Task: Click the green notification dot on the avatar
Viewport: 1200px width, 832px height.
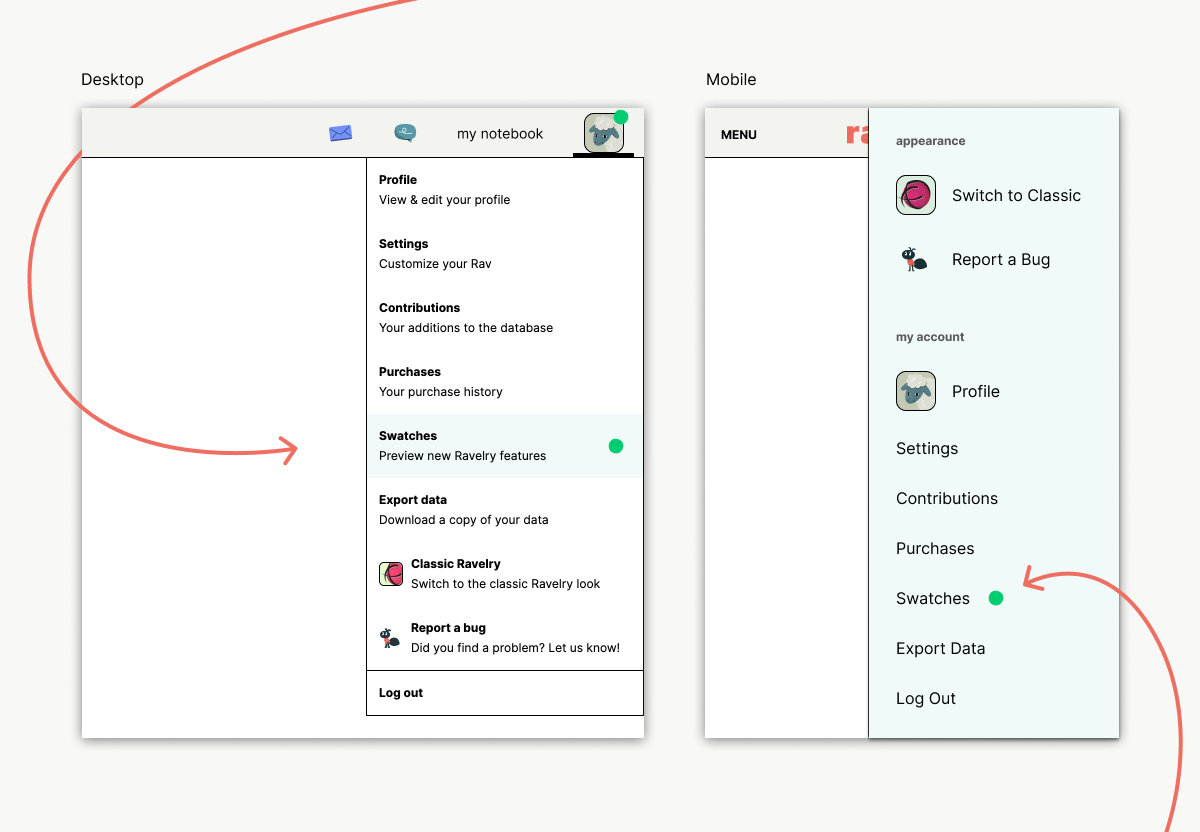Action: click(x=621, y=115)
